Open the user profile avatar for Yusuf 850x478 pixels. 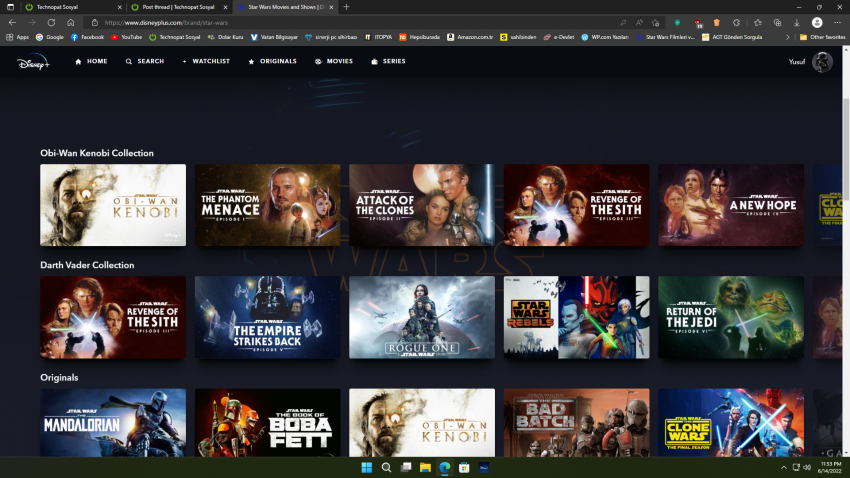pos(822,62)
